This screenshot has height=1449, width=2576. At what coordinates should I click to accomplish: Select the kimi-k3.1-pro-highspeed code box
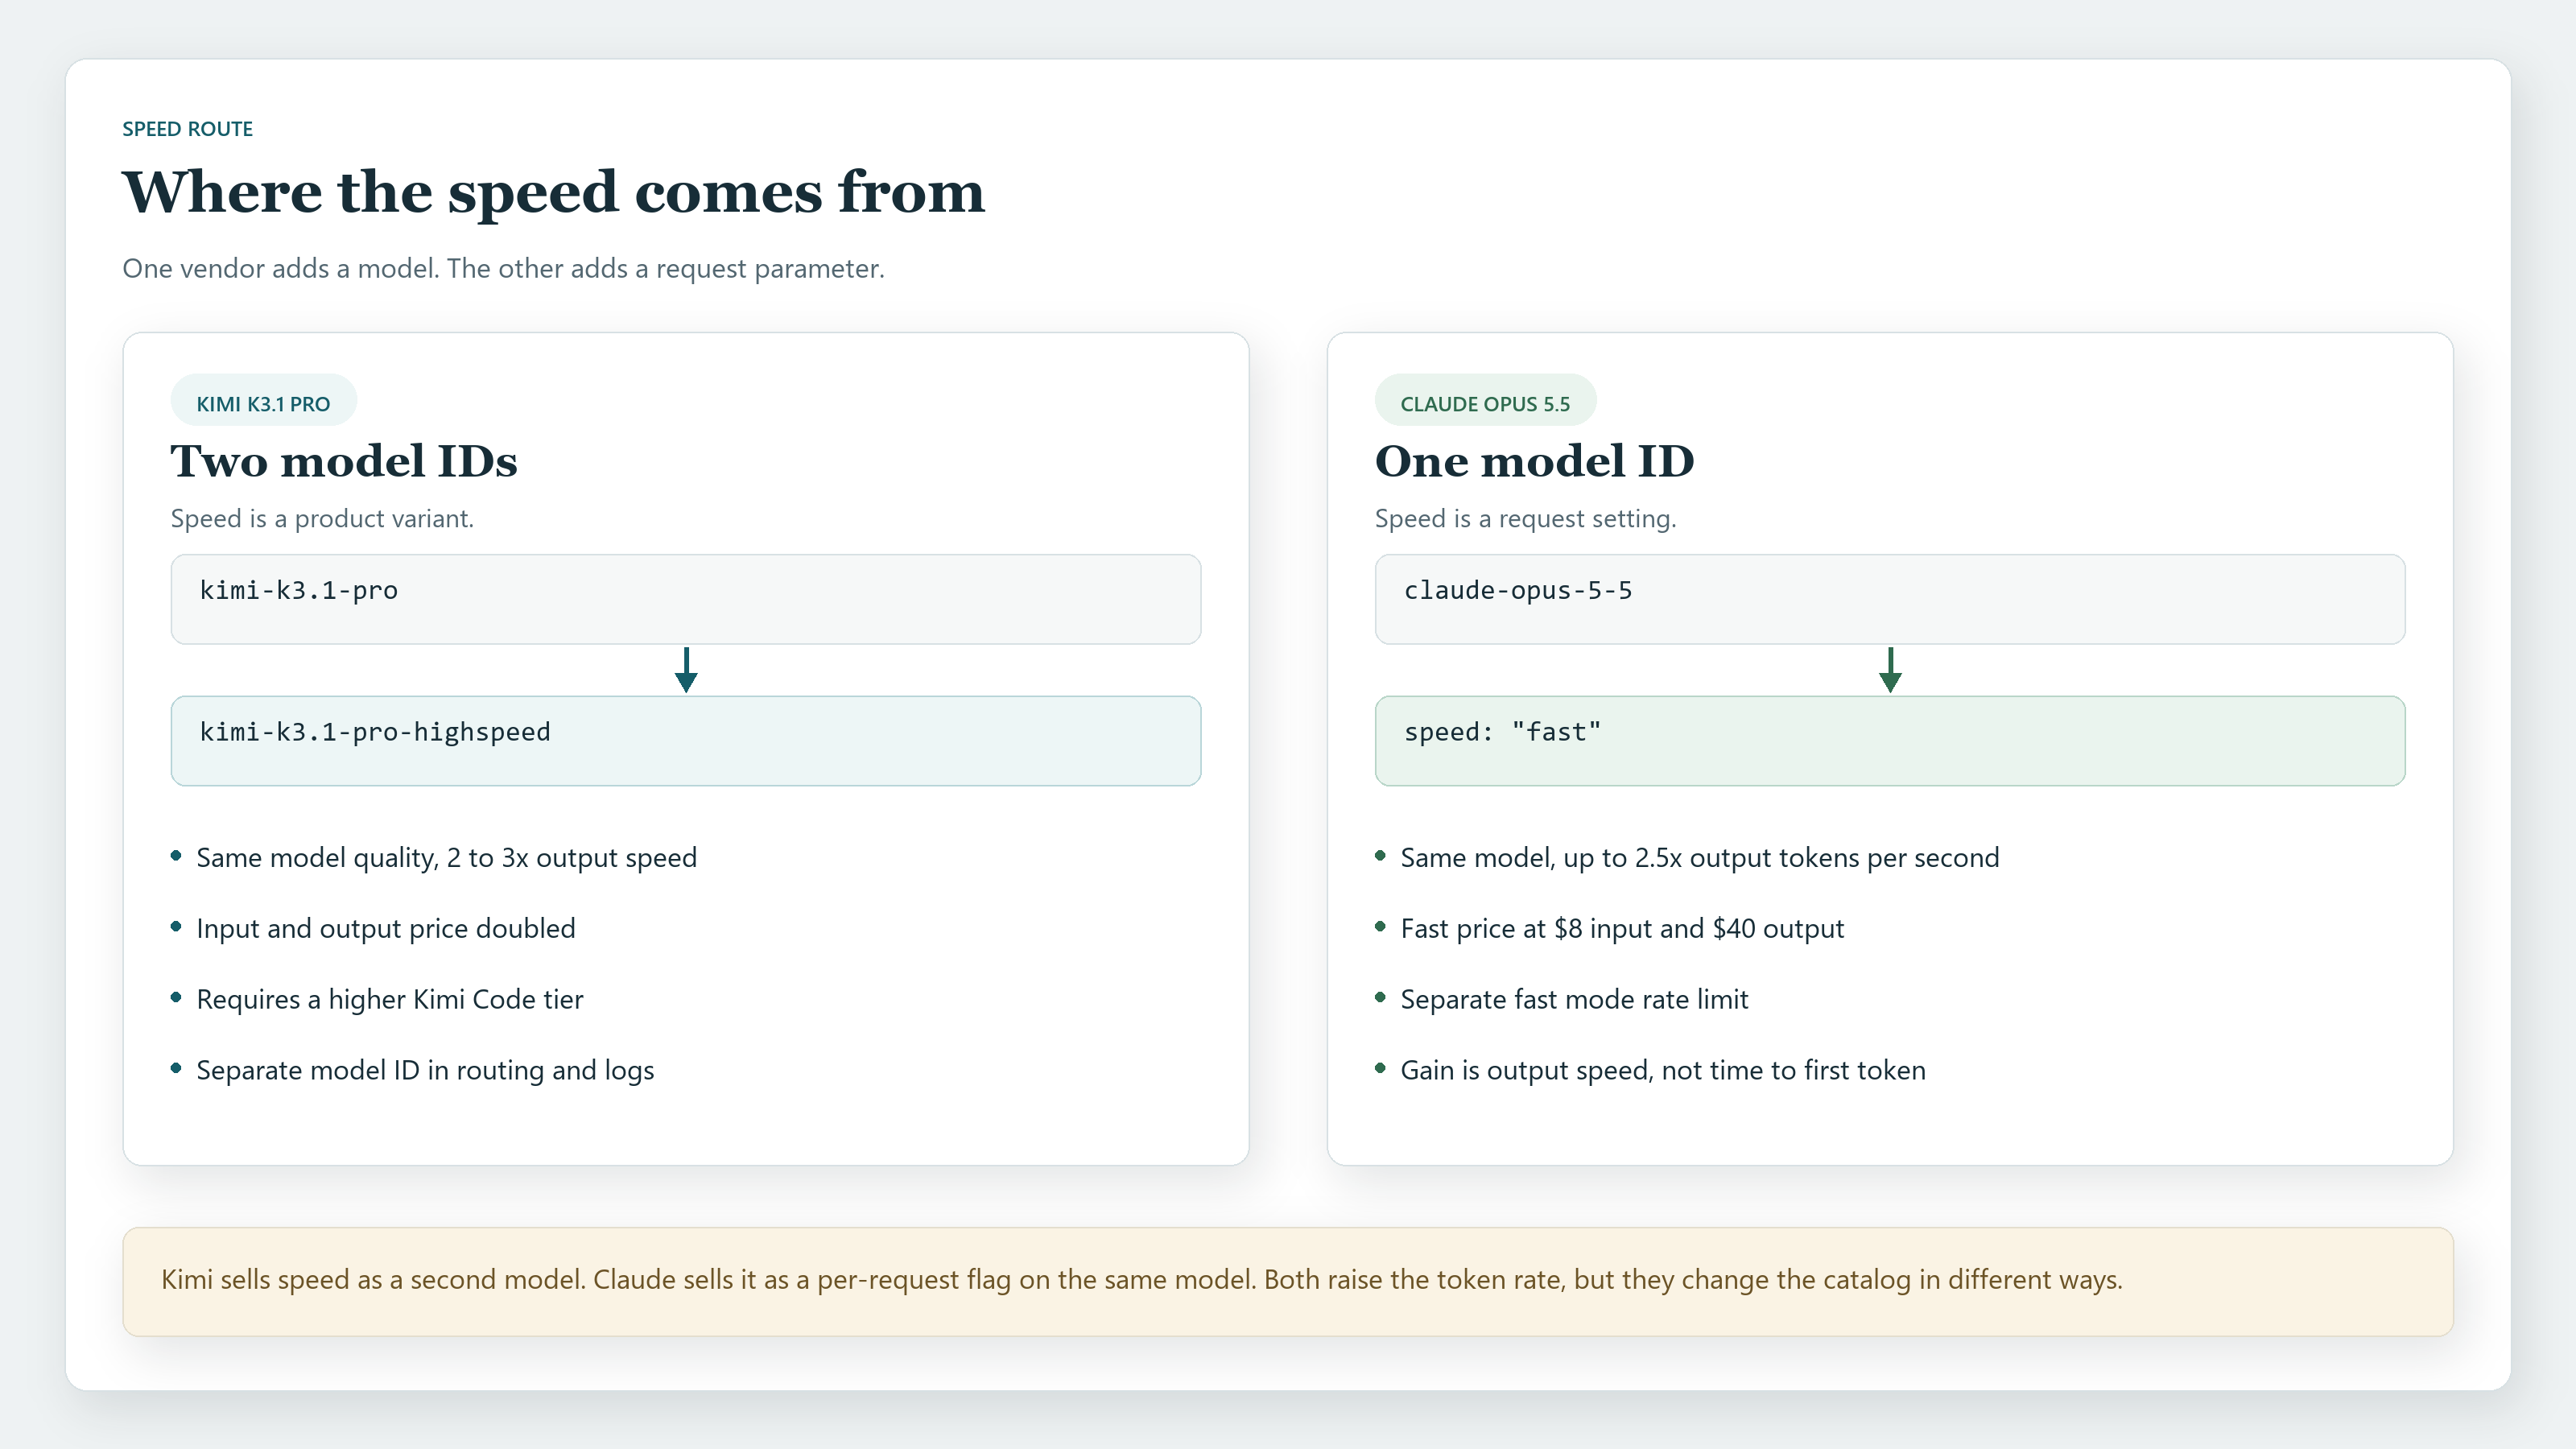point(686,741)
